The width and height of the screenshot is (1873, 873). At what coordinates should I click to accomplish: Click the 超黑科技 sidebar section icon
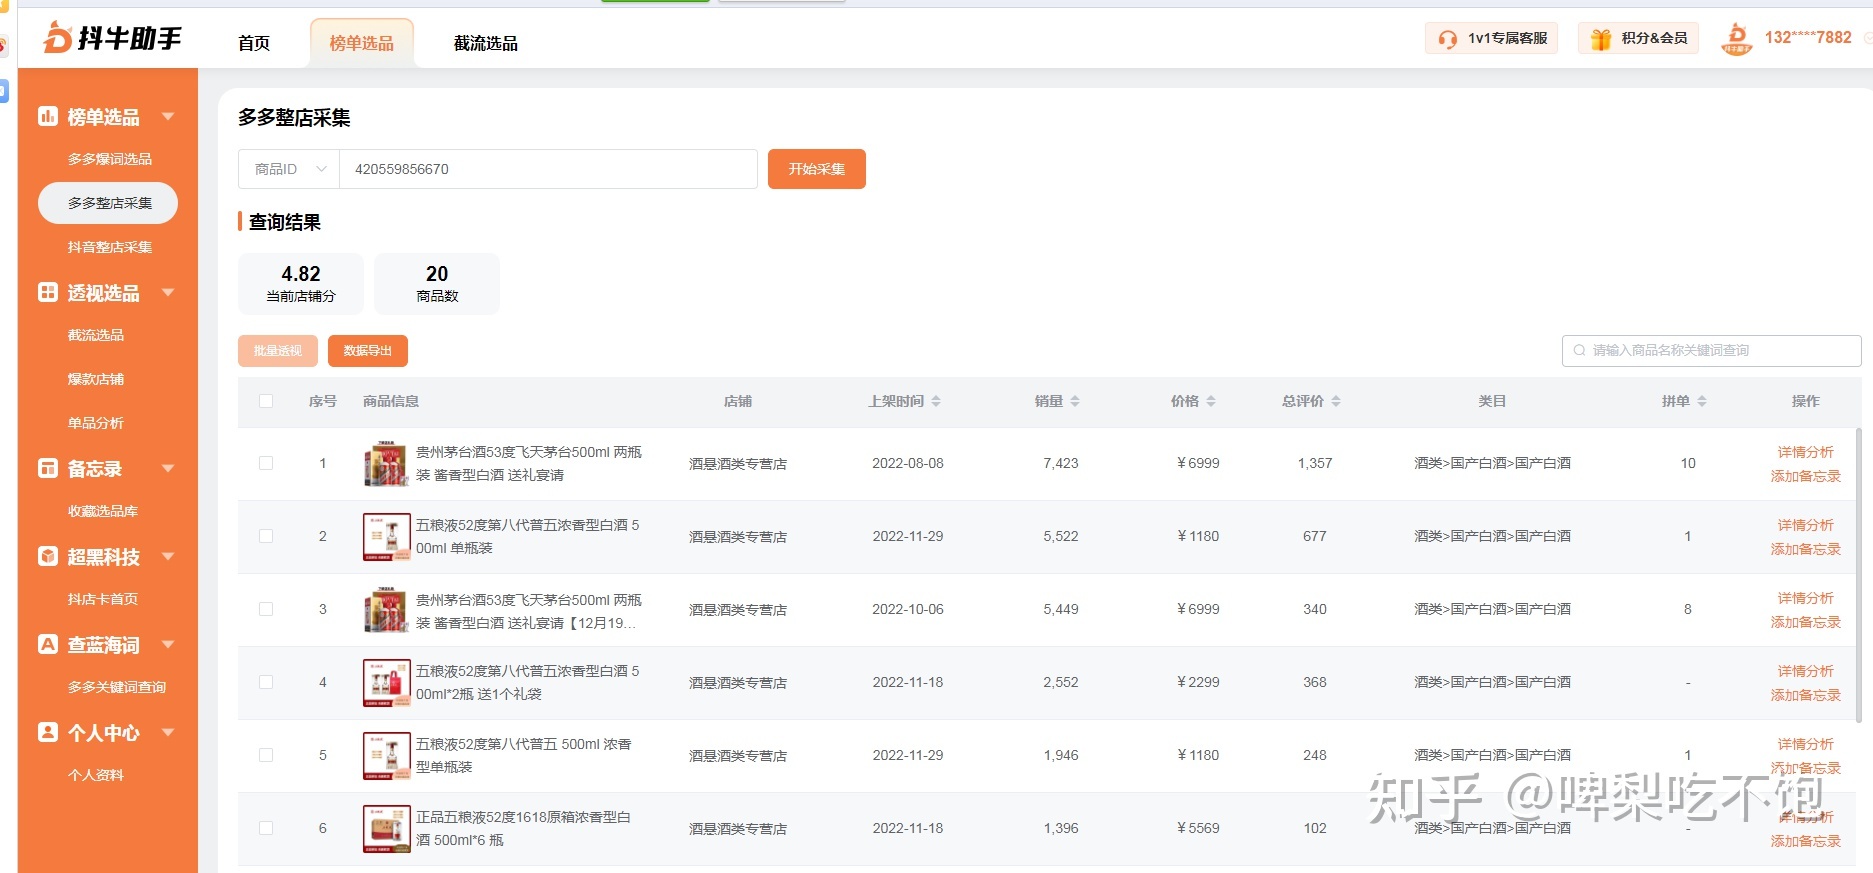48,556
